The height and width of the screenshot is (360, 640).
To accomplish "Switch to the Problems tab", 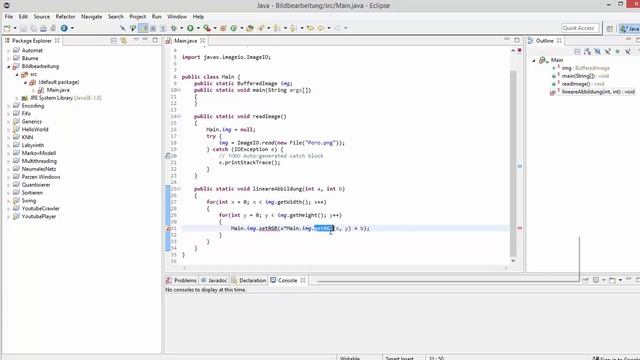I will [x=181, y=280].
